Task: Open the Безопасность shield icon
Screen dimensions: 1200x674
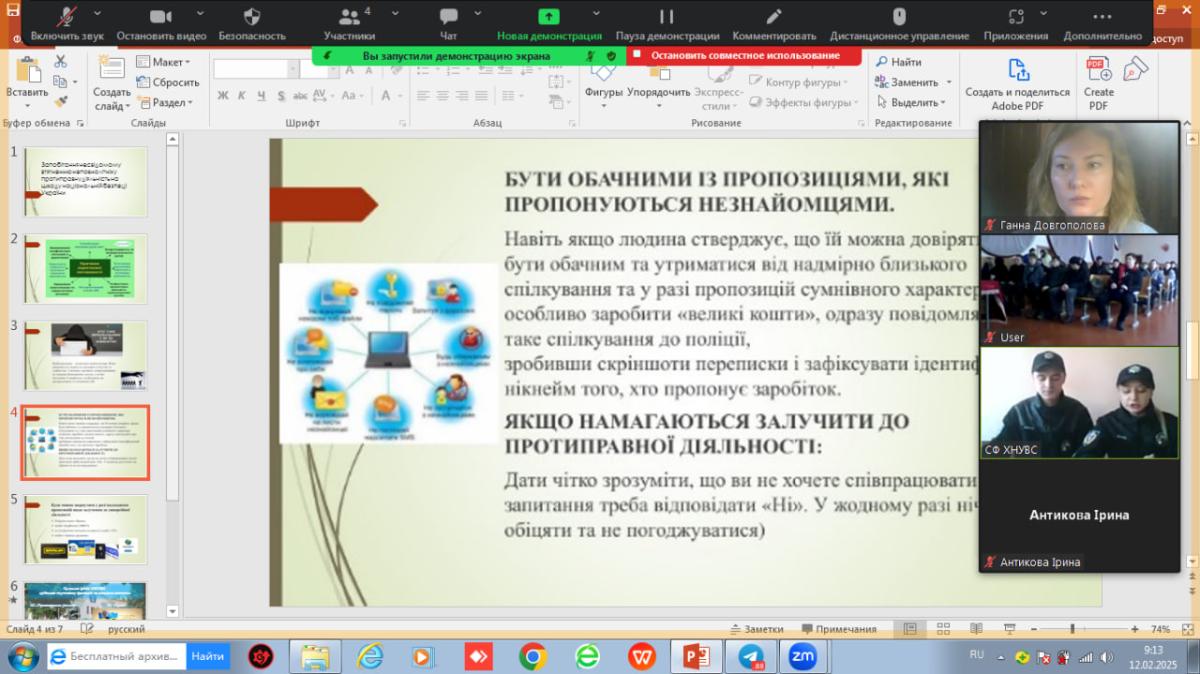Action: tap(252, 18)
